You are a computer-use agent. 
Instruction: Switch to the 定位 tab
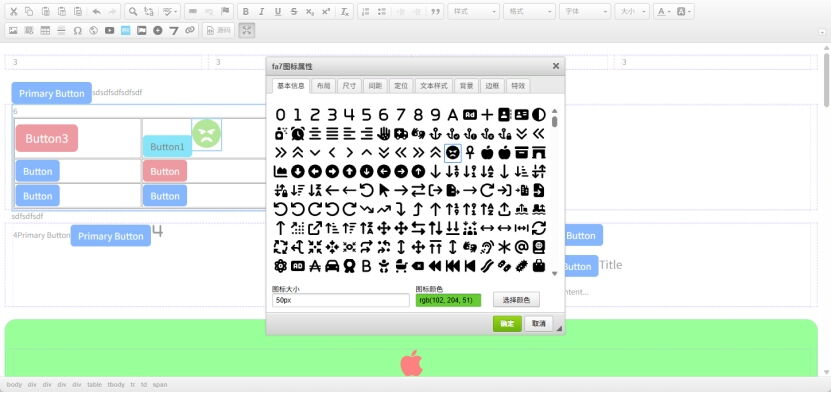(x=401, y=86)
